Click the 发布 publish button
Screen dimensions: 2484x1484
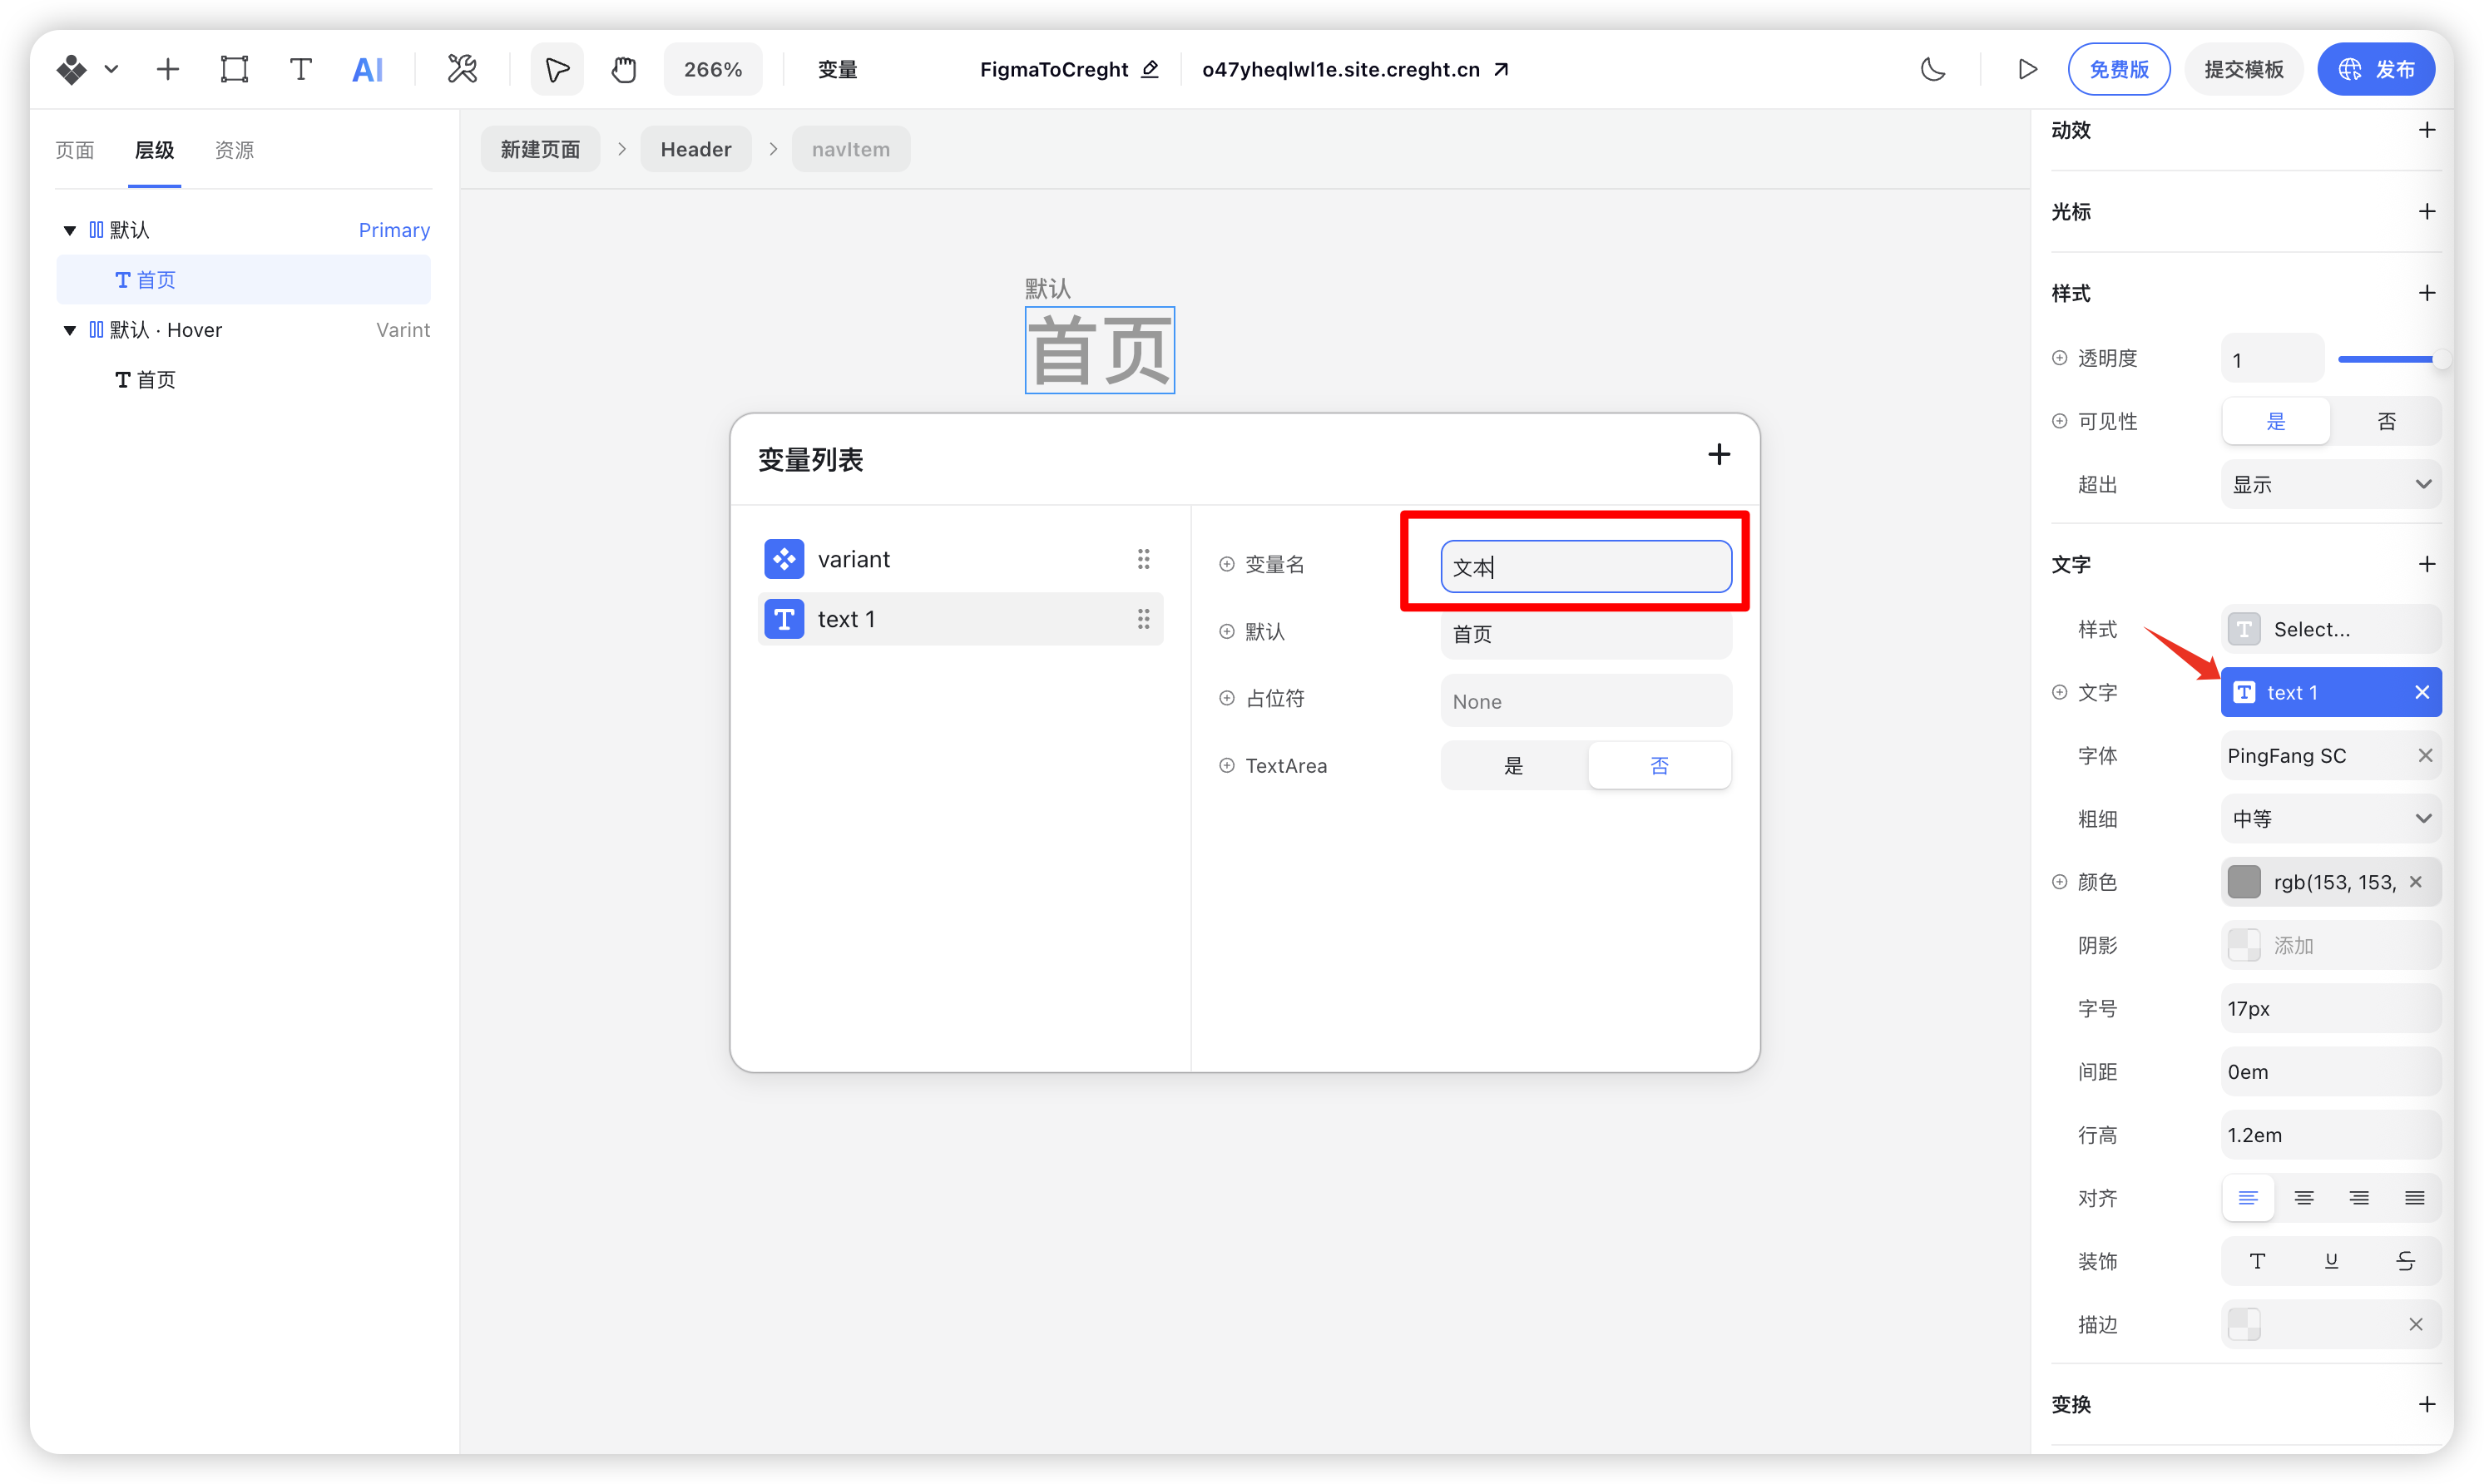click(2375, 69)
